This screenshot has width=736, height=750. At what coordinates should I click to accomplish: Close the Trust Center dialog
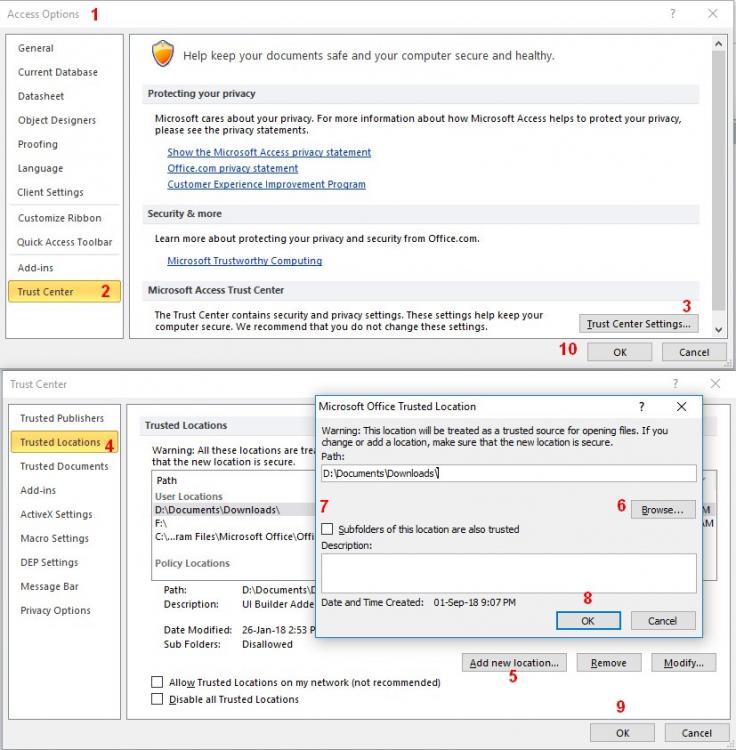pyautogui.click(x=715, y=384)
